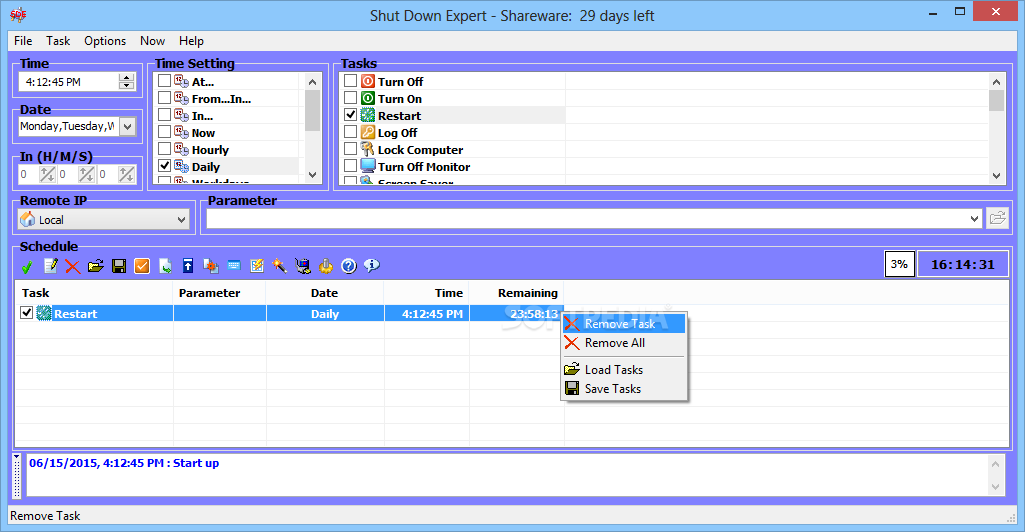
Task: Open the Now menu
Action: coord(152,41)
